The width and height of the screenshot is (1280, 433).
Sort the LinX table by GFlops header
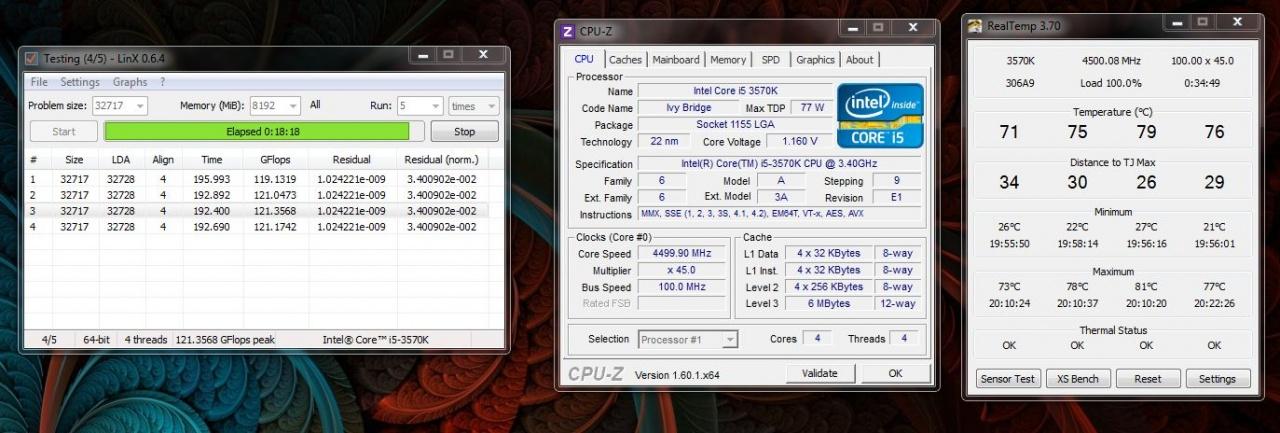point(275,159)
